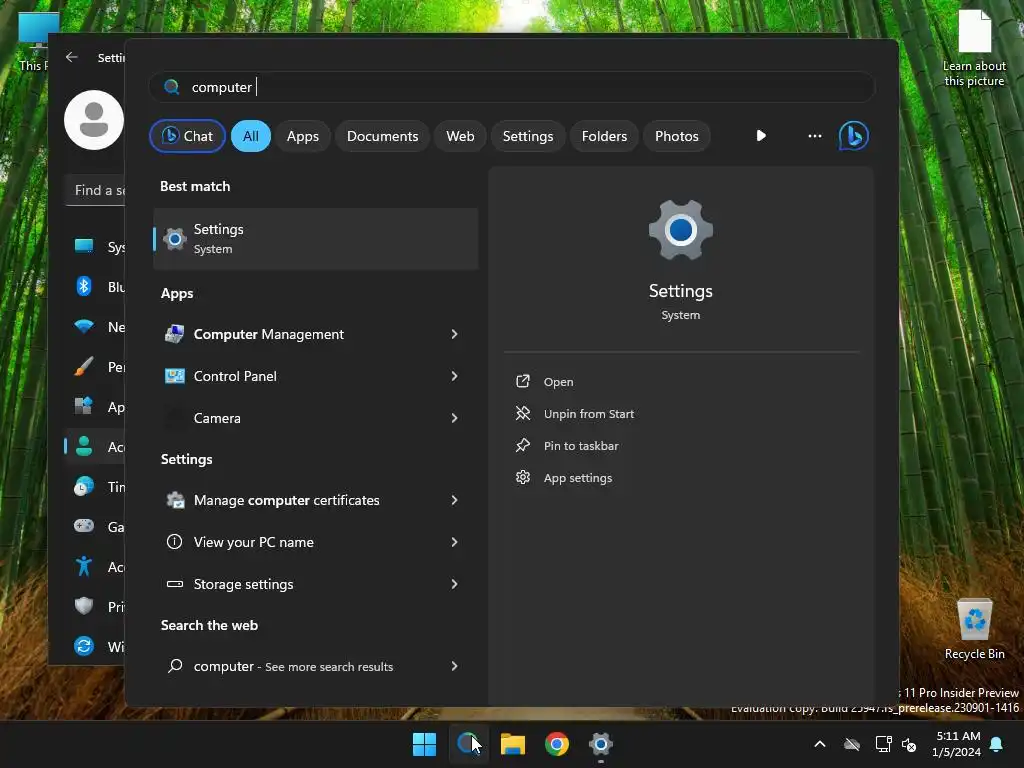Open File Explorer from taskbar
Viewport: 1024px width, 768px height.
point(513,744)
